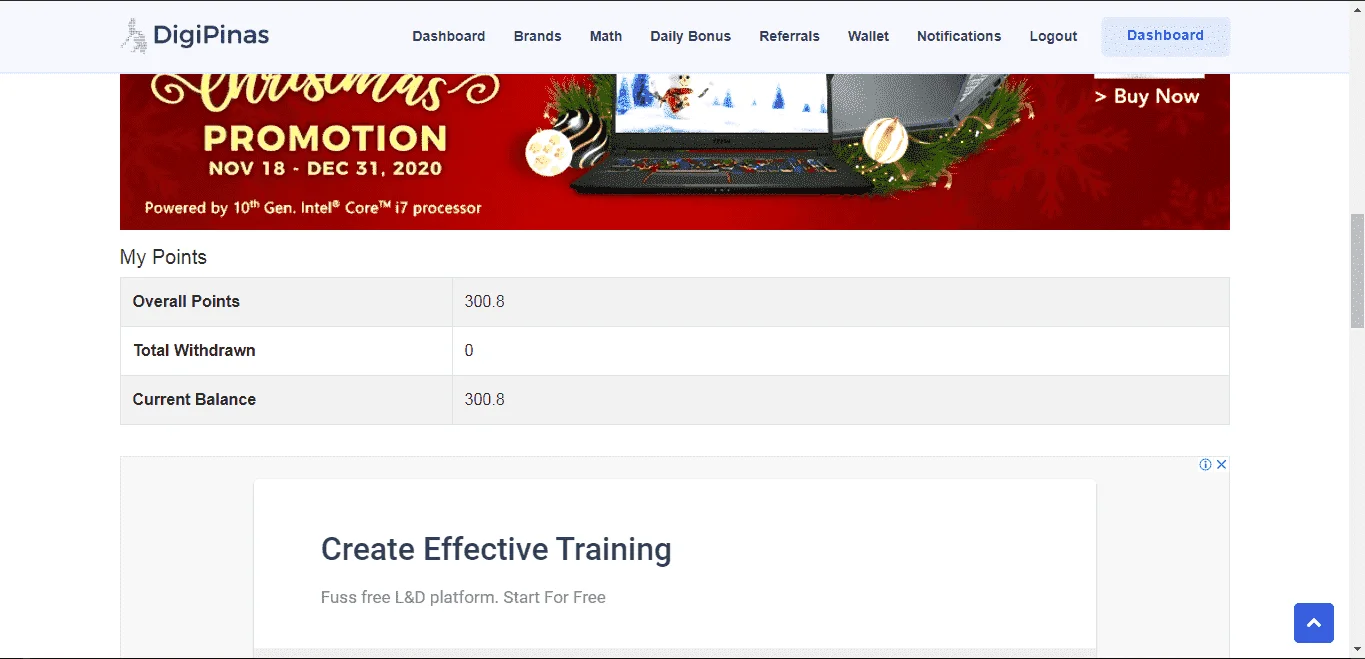The image size is (1365, 659).
Task: Click the Current Balance row label
Action: pyautogui.click(x=194, y=399)
